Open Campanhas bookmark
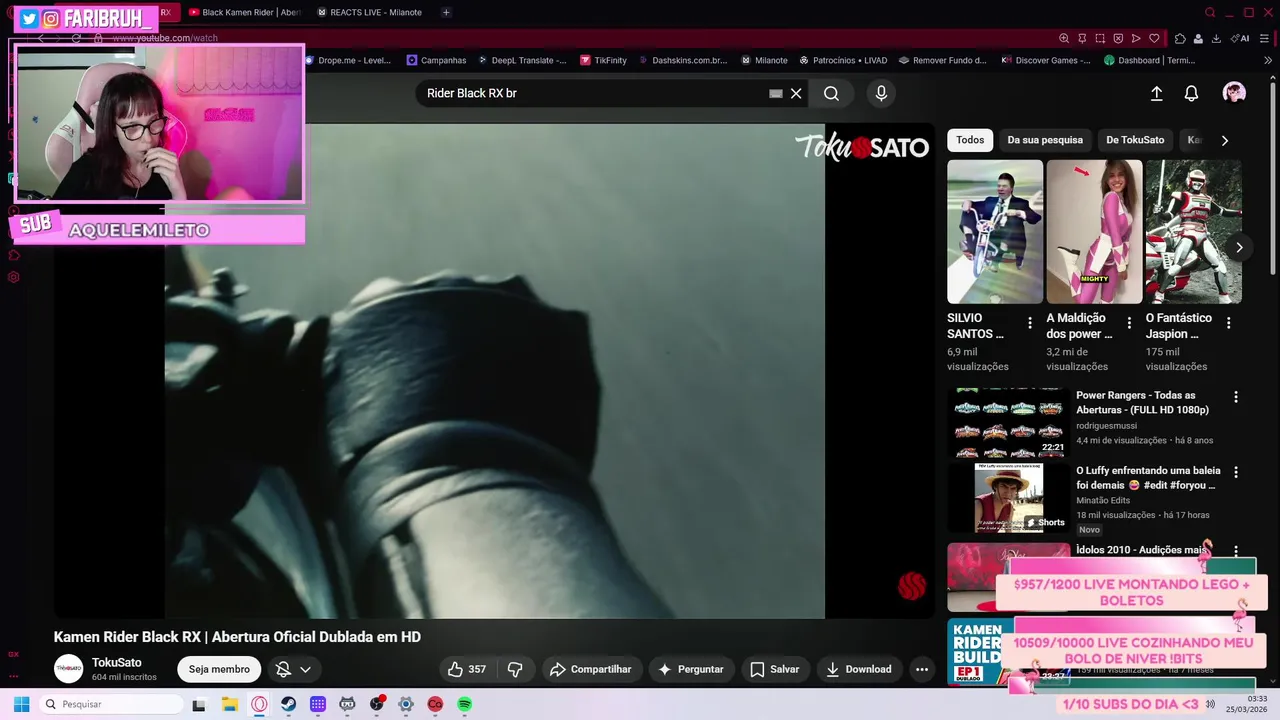The image size is (1280, 720). coord(437,60)
